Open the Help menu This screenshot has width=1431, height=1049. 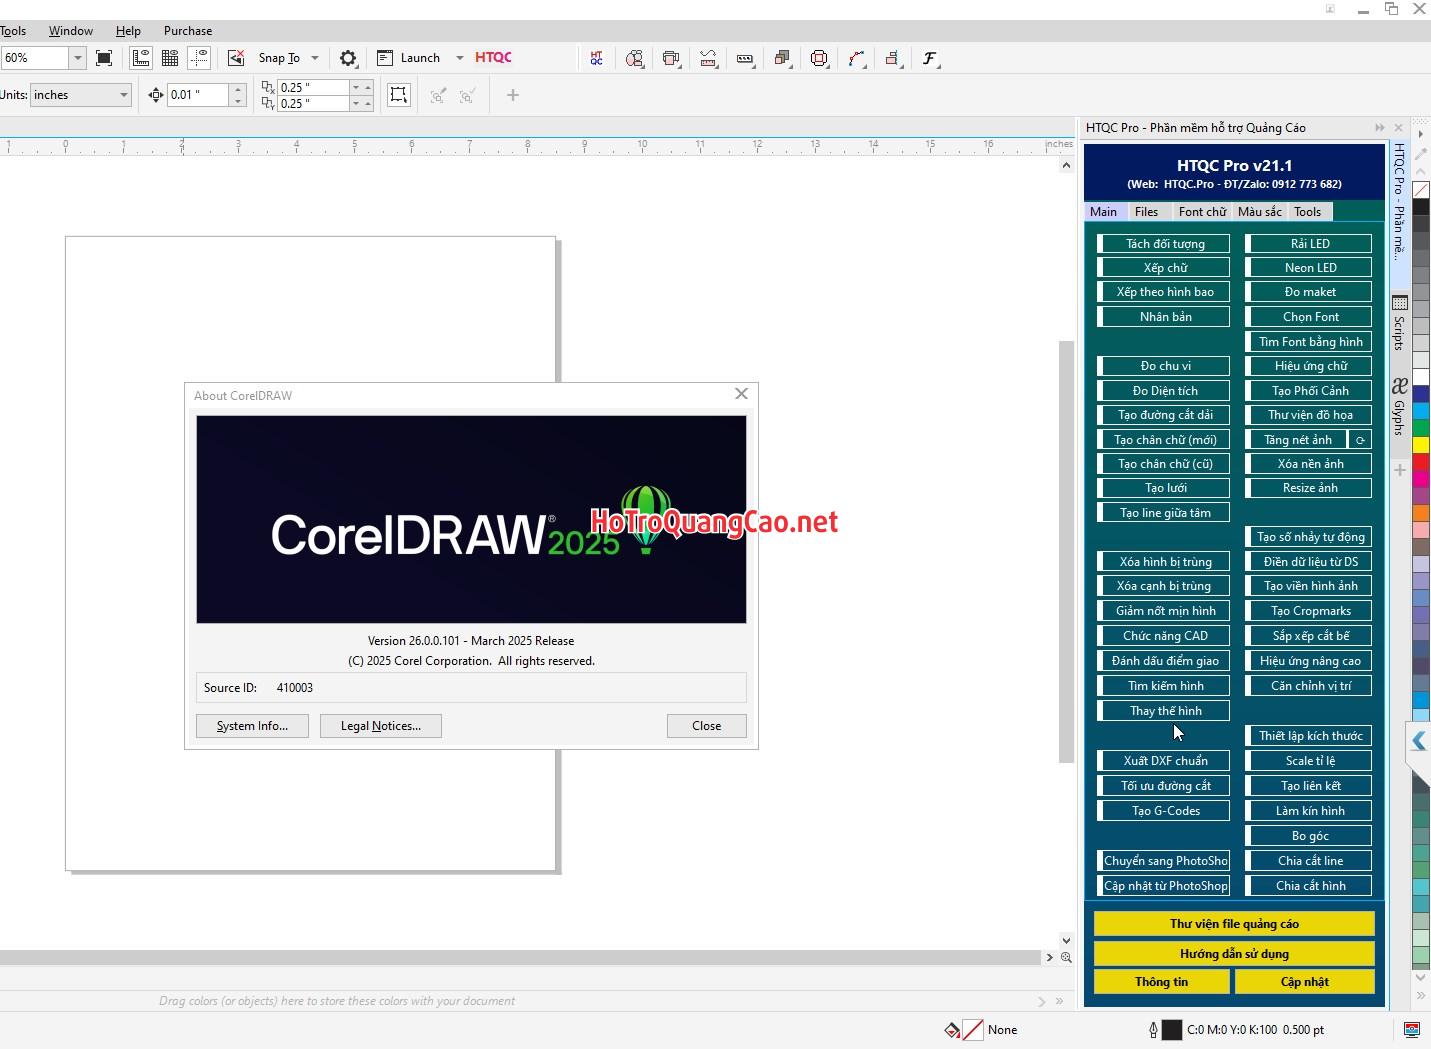point(128,31)
